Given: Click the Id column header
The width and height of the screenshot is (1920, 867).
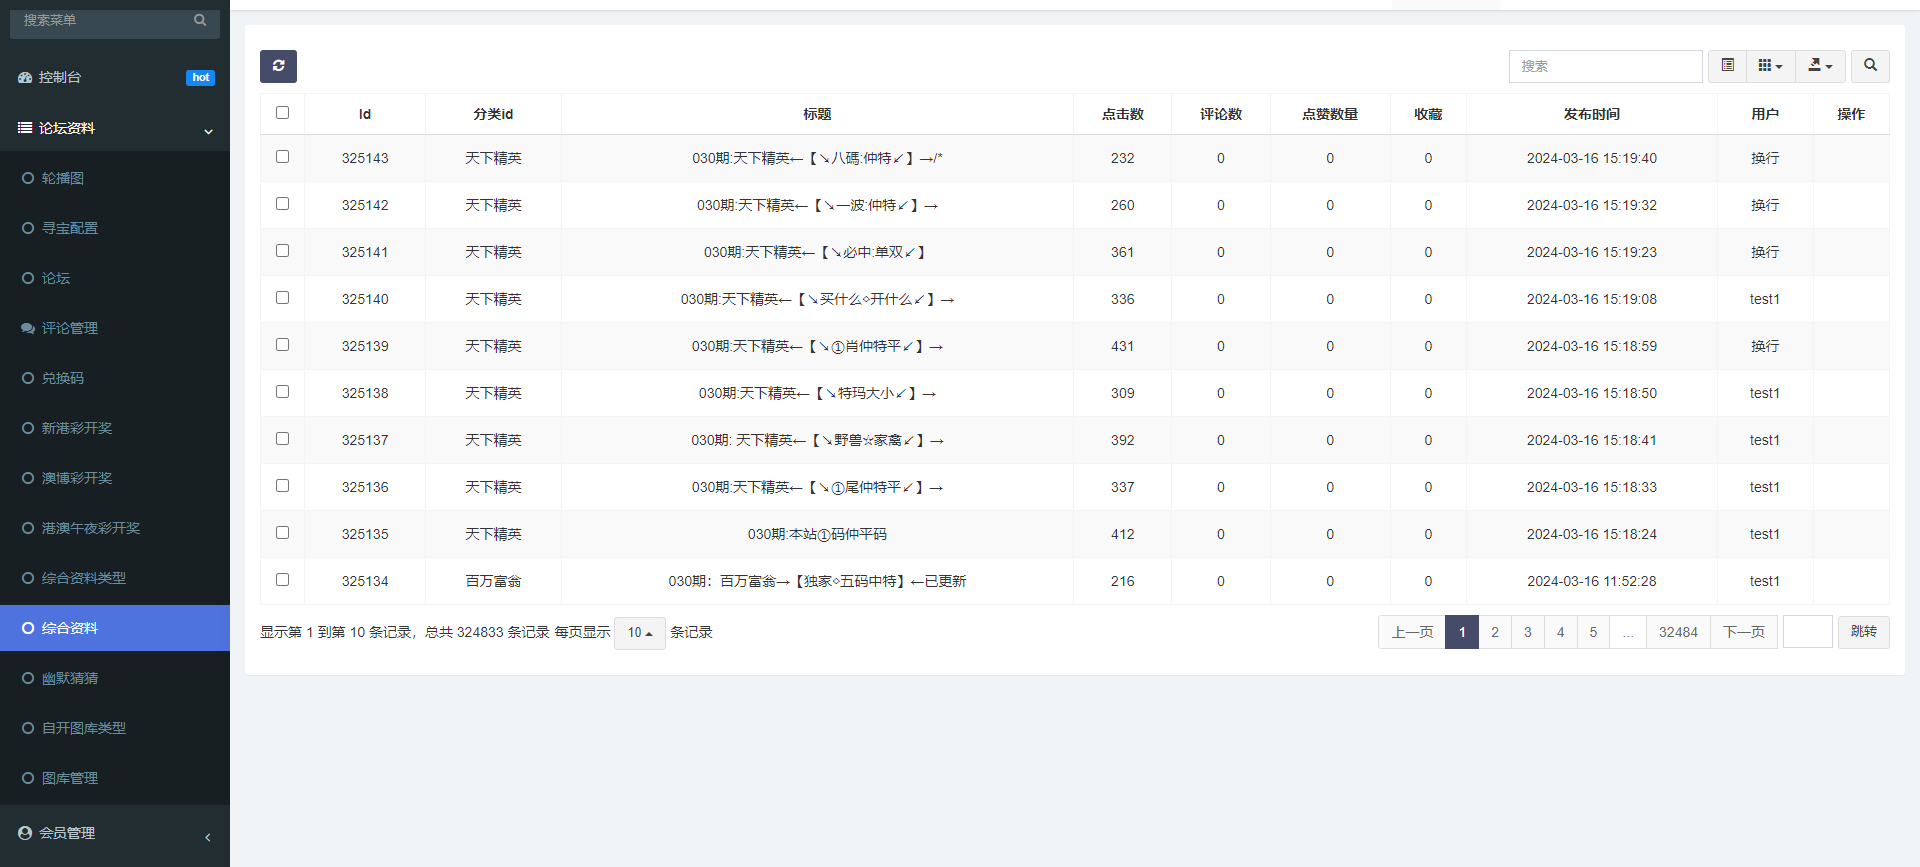Looking at the screenshot, I should (x=365, y=114).
